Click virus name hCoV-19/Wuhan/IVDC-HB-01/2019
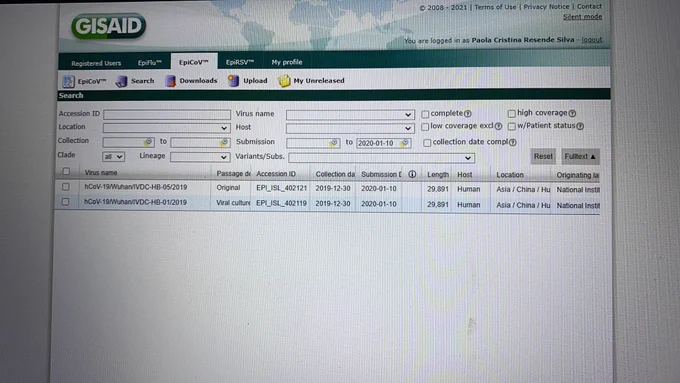This screenshot has height=383, width=680. tap(135, 202)
